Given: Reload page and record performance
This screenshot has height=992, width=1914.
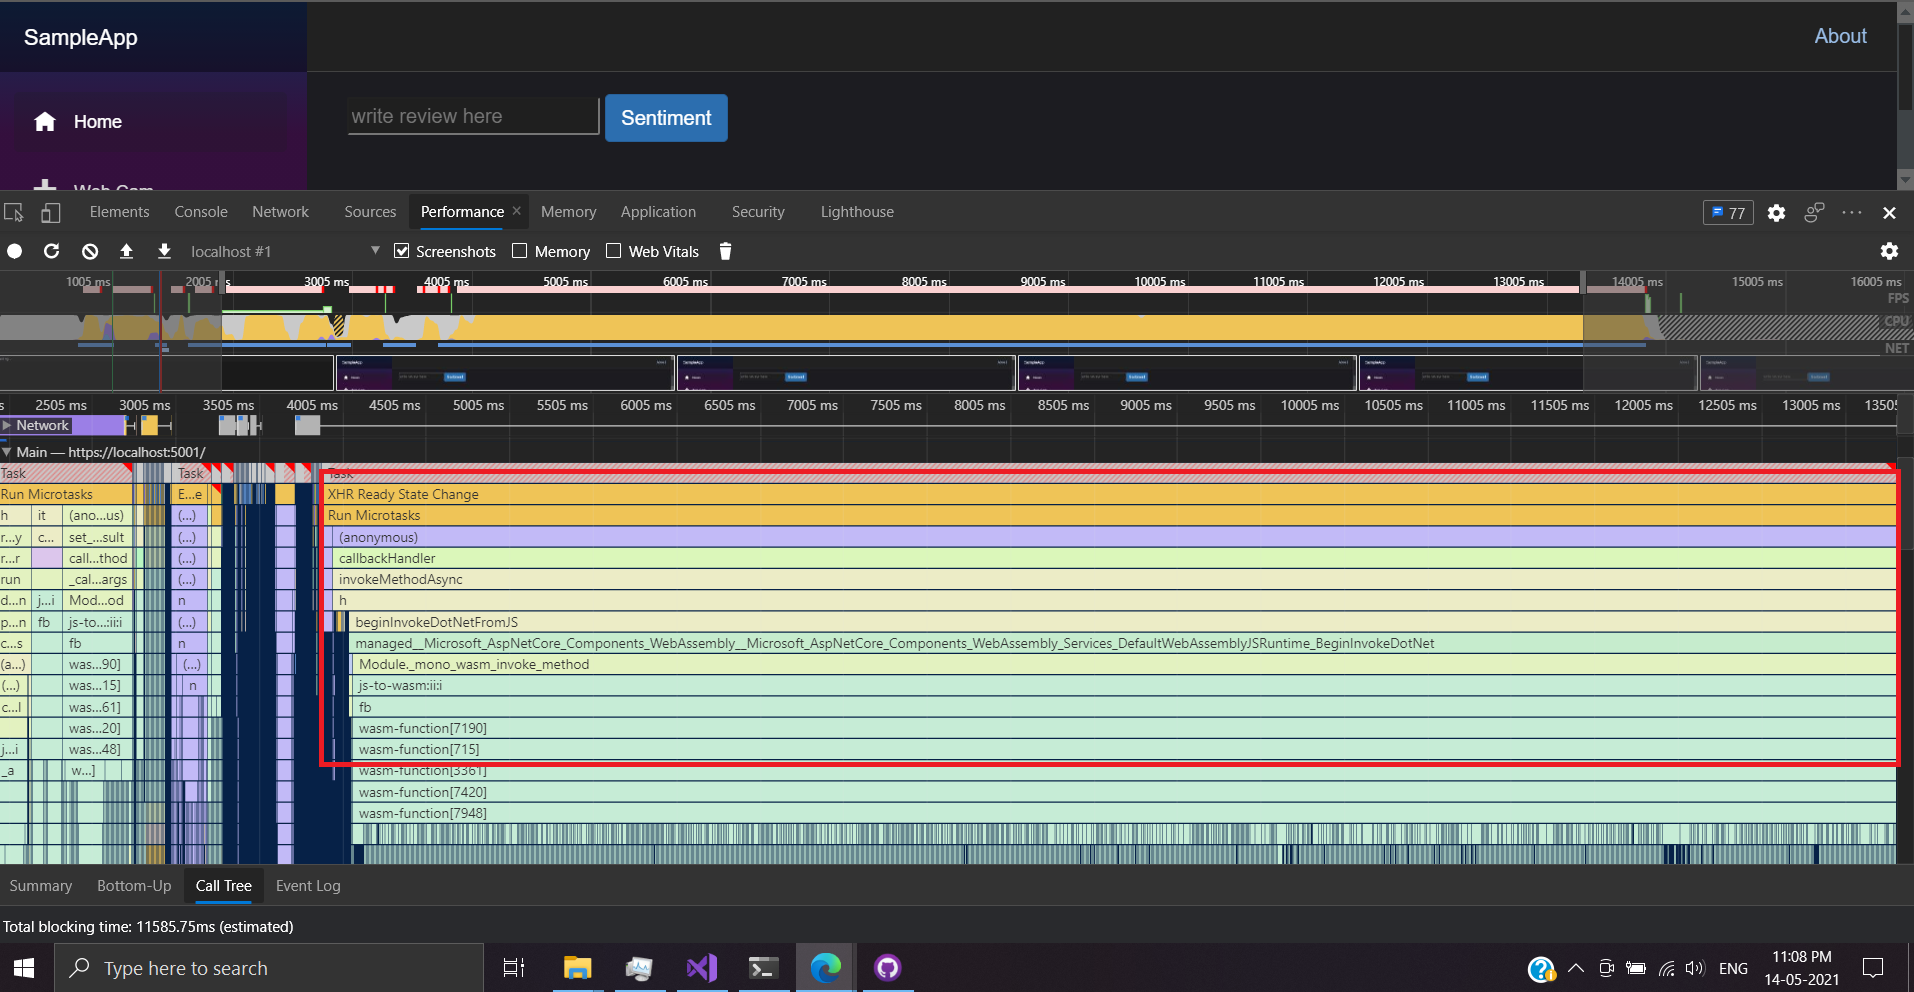Looking at the screenshot, I should [x=51, y=251].
